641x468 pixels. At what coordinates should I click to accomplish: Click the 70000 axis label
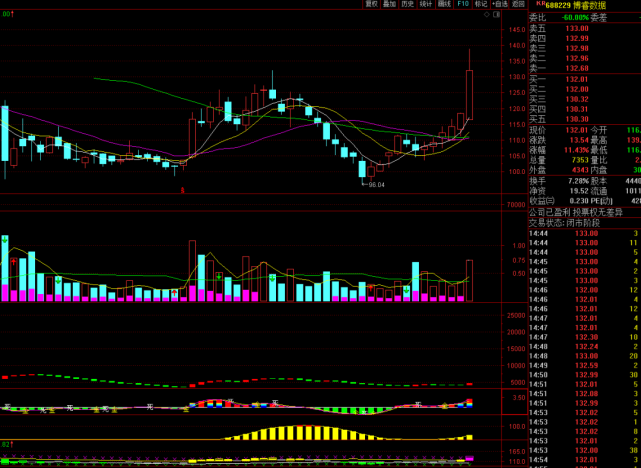click(x=516, y=205)
